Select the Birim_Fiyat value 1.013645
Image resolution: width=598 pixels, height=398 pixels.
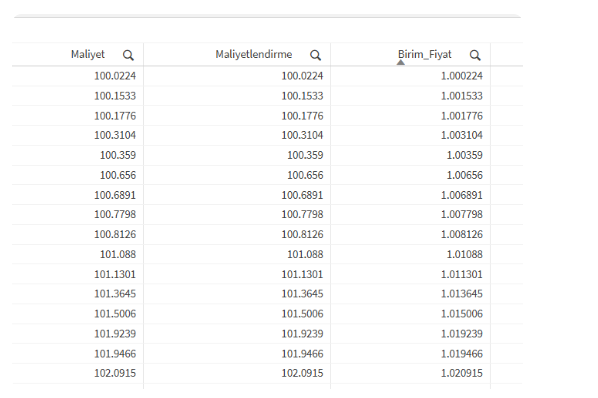pyautogui.click(x=462, y=294)
